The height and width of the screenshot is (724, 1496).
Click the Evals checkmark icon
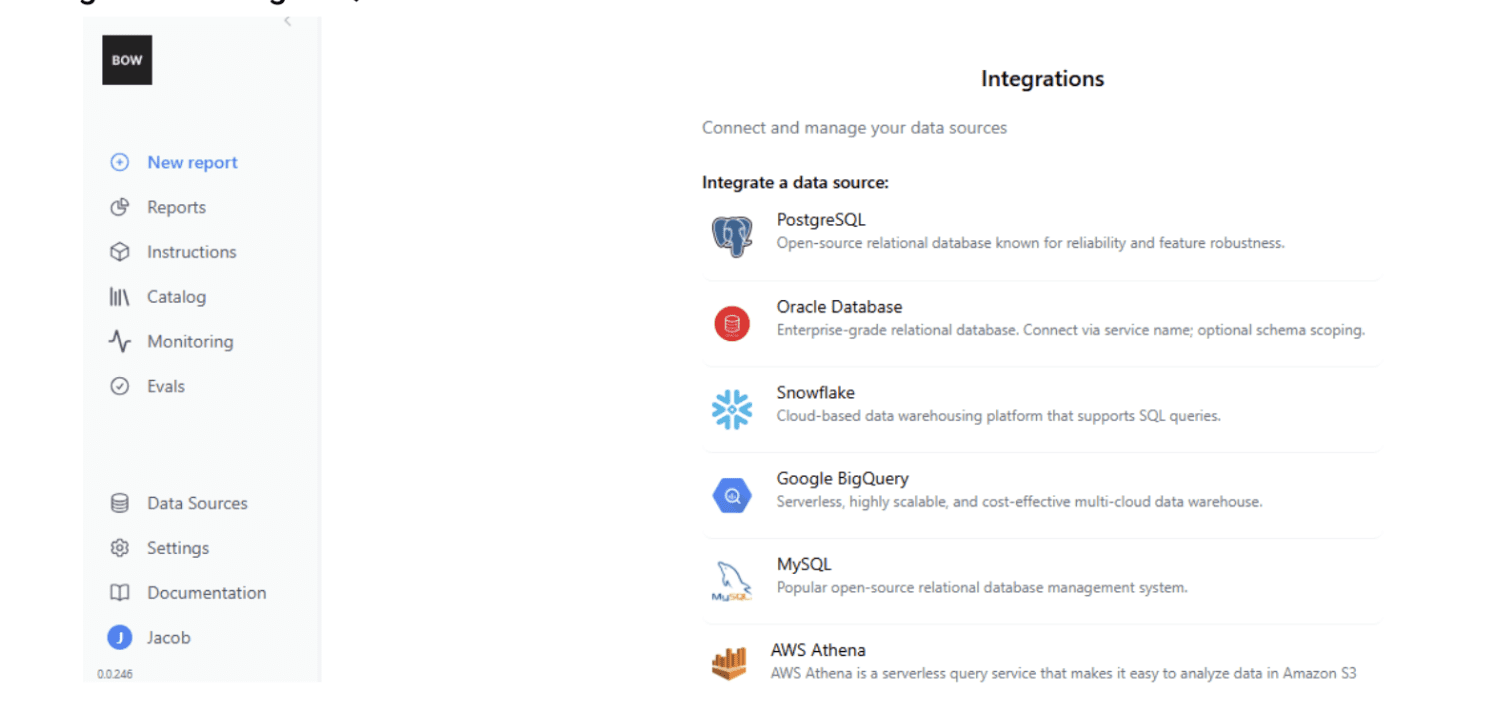pos(120,386)
